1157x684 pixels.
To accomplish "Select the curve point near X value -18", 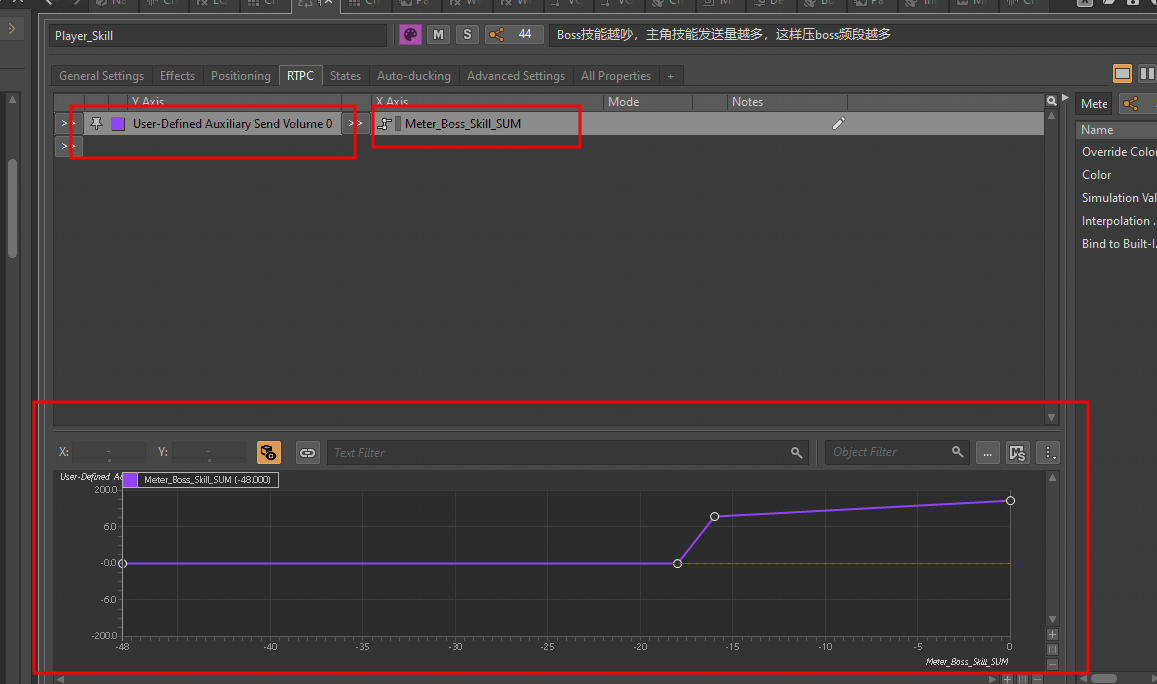I will coord(677,564).
